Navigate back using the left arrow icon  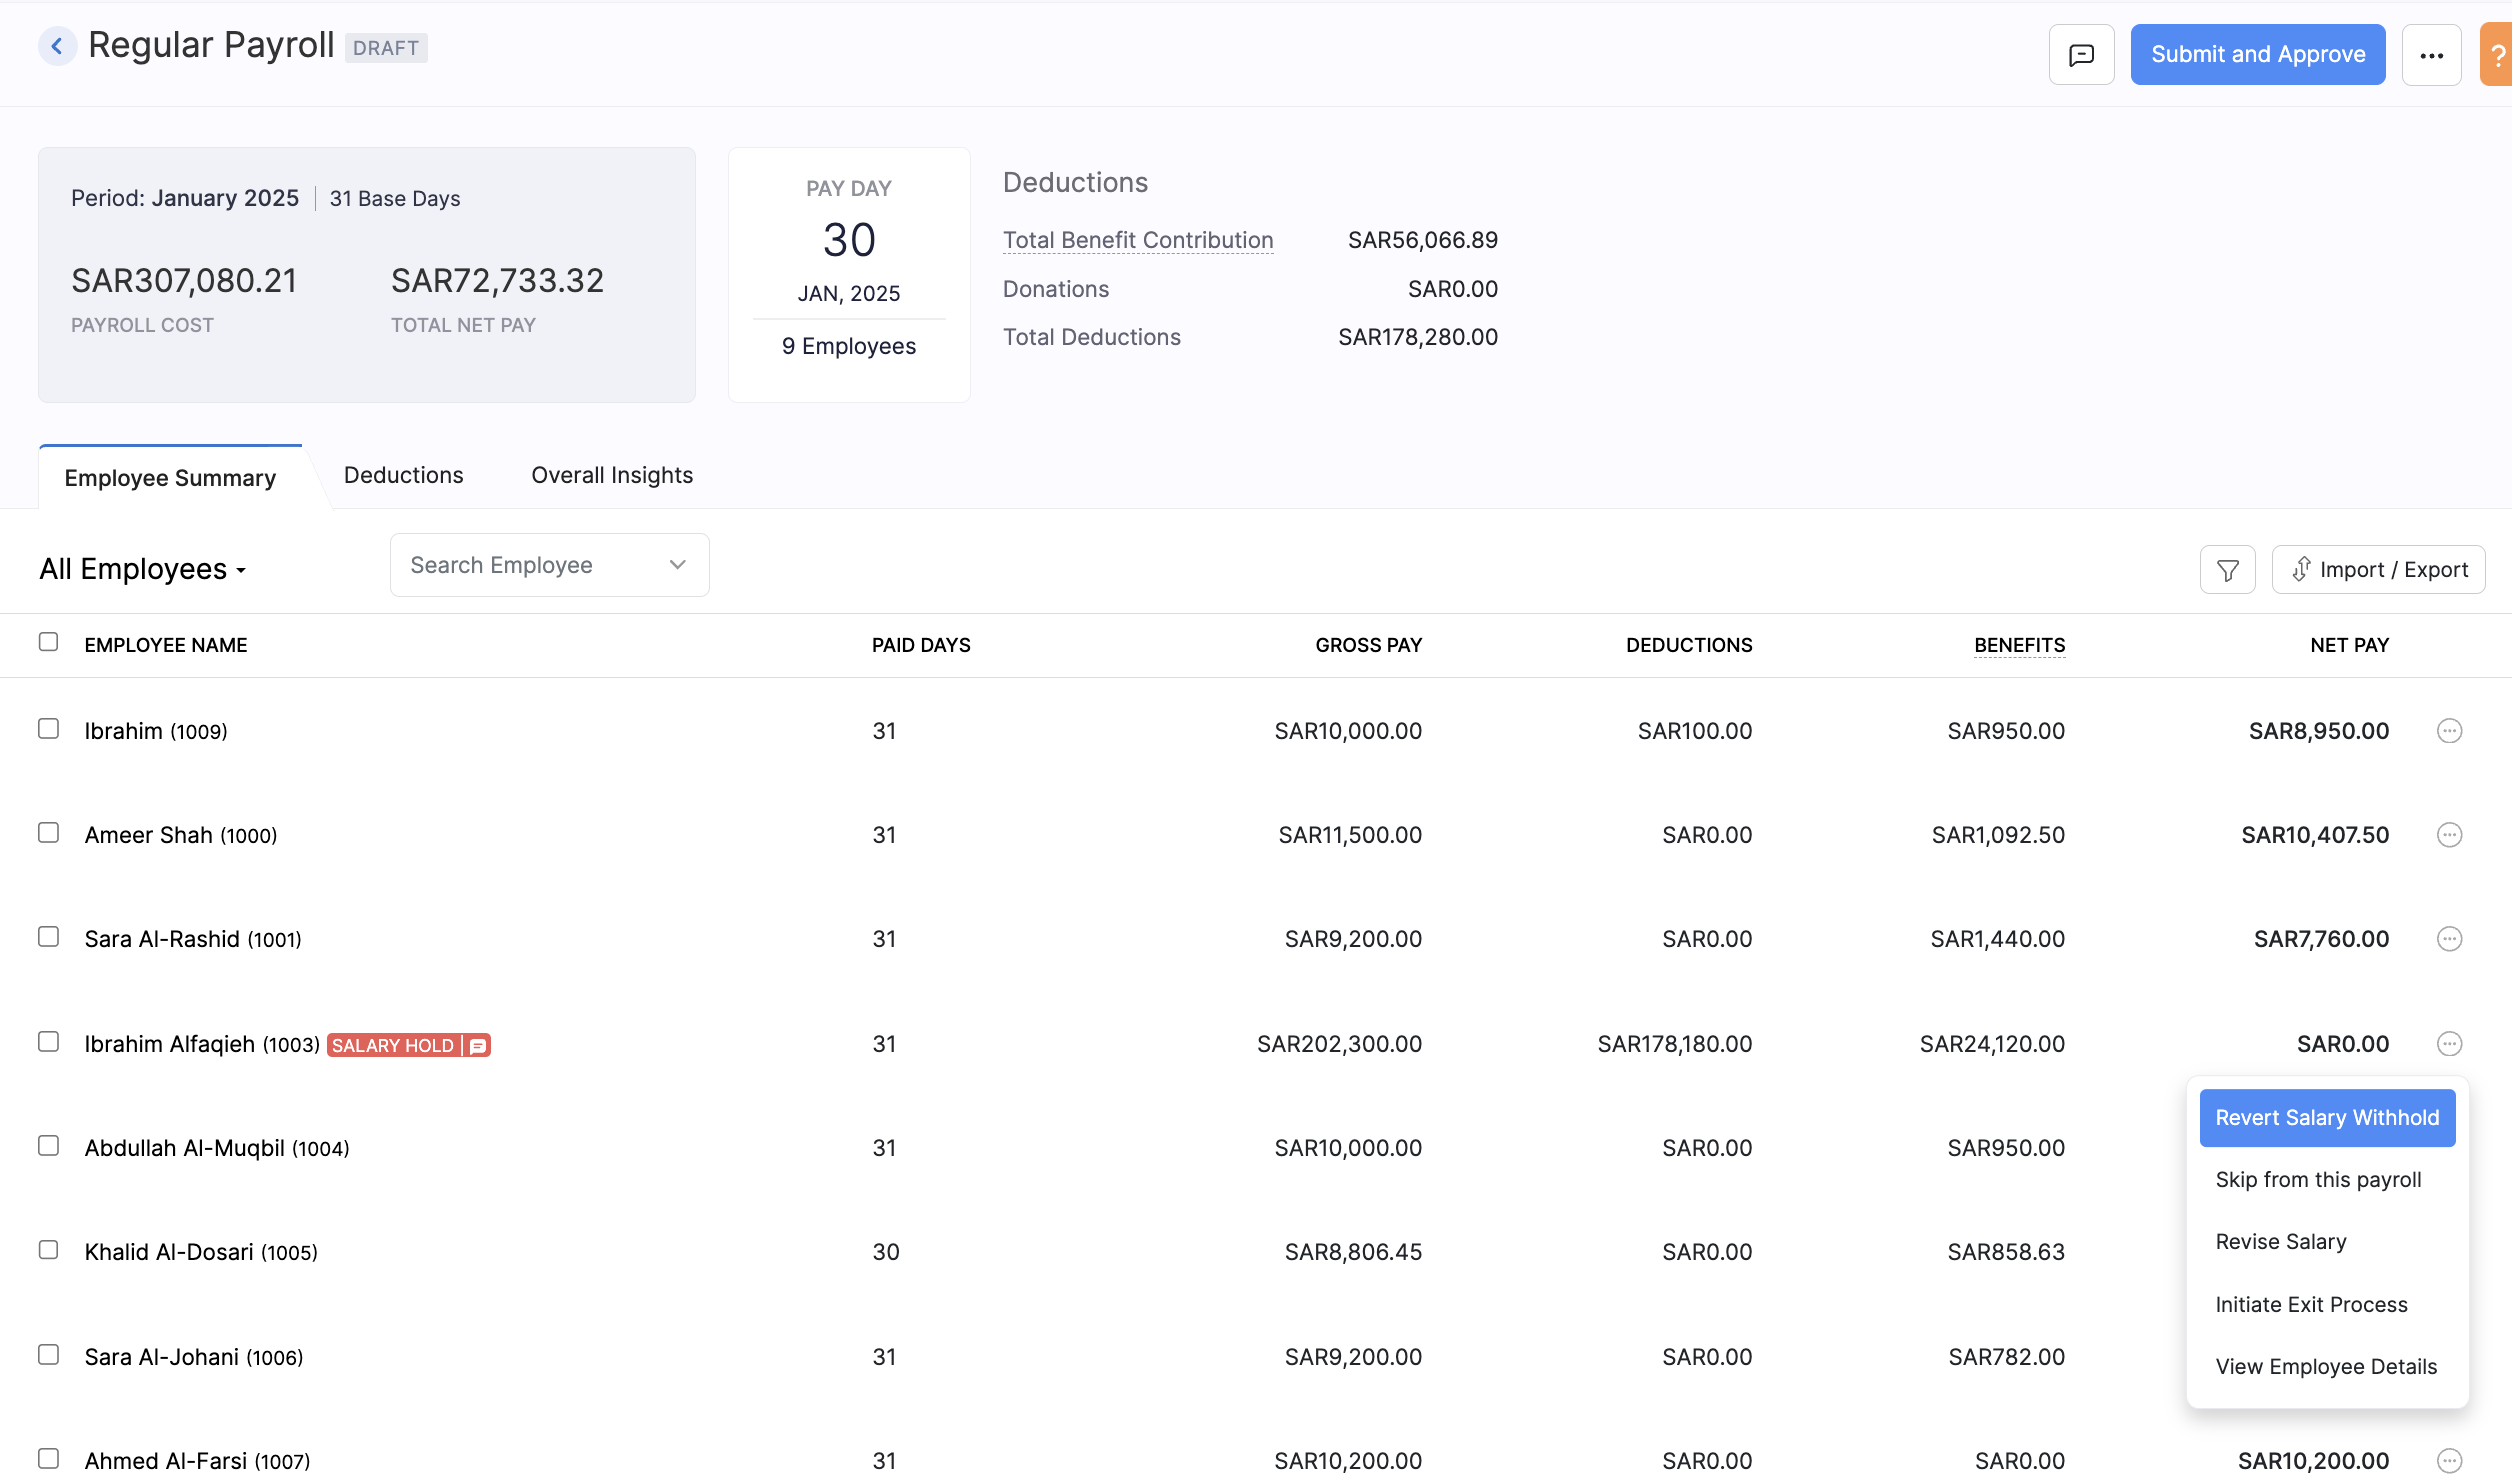tap(57, 45)
